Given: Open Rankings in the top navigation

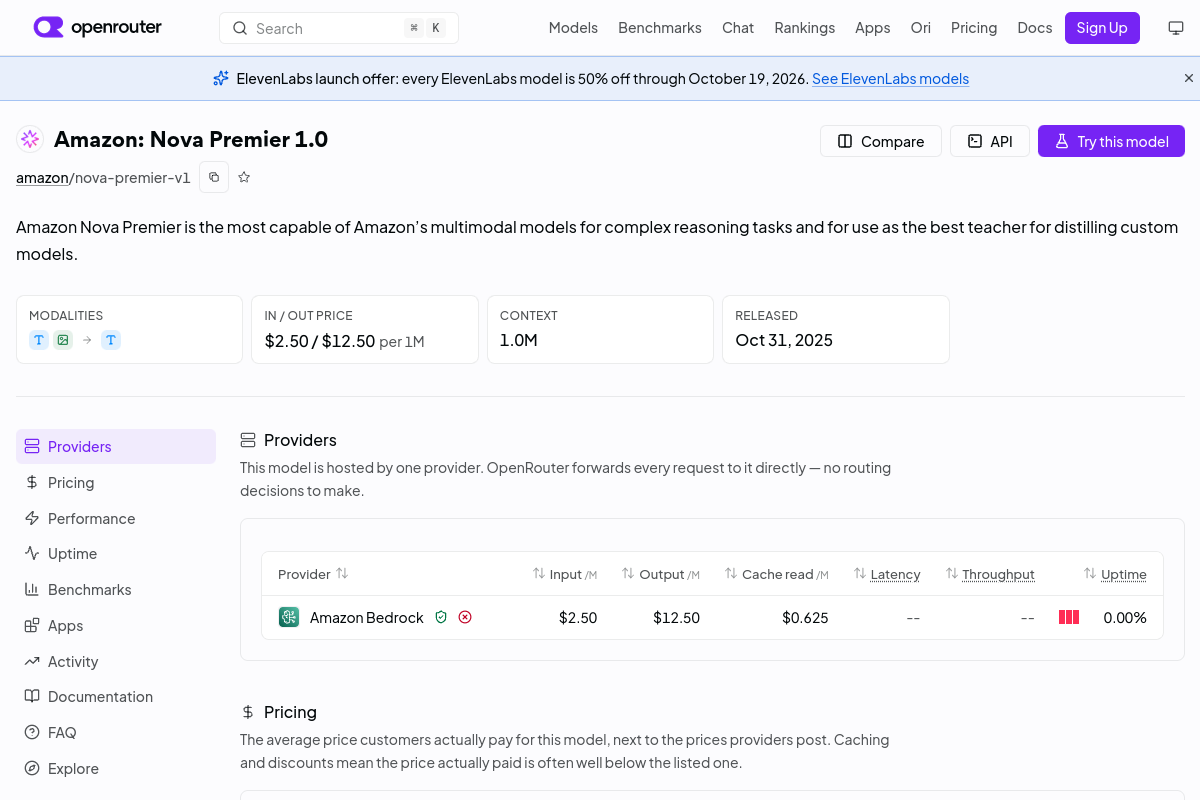Looking at the screenshot, I should pyautogui.click(x=804, y=28).
